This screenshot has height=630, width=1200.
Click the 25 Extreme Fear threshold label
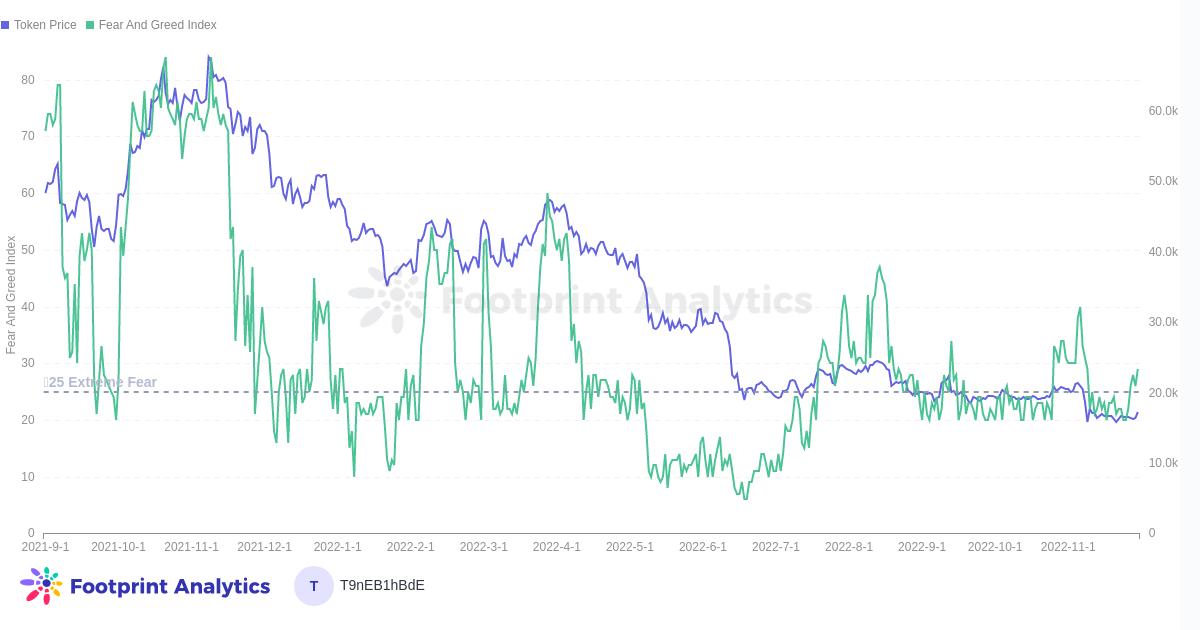pyautogui.click(x=101, y=382)
